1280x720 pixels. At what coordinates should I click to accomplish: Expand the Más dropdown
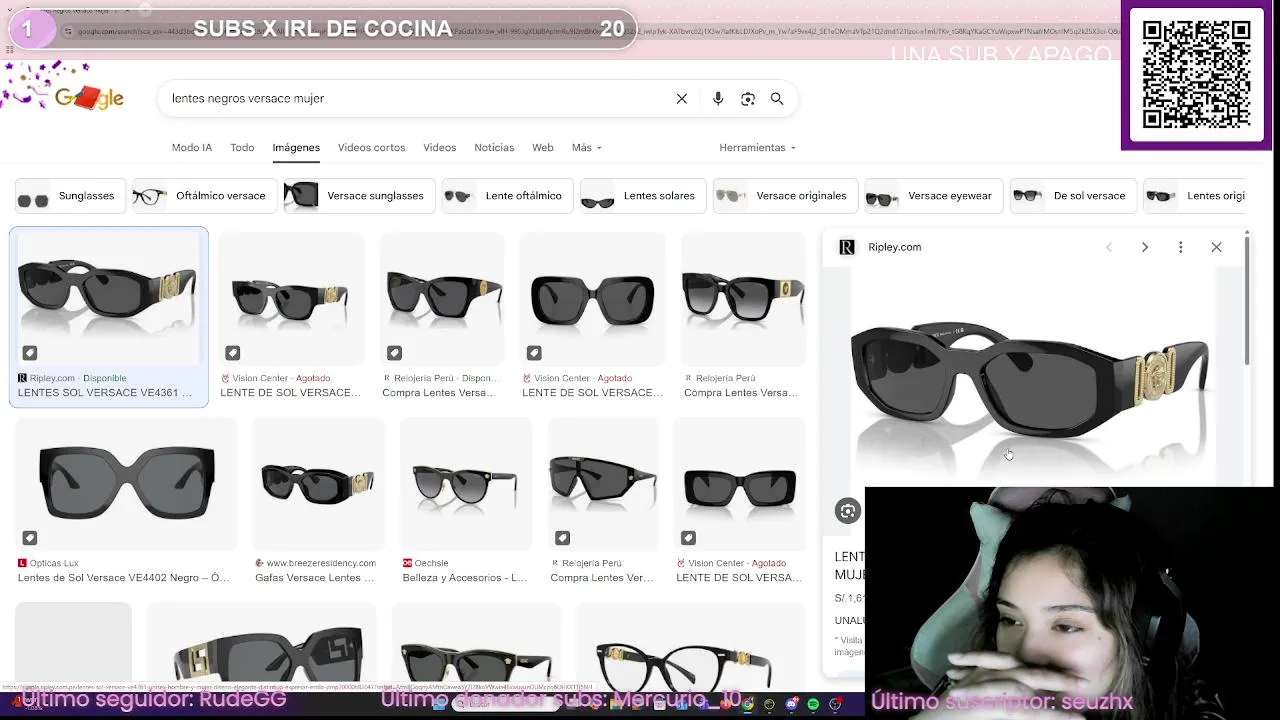(x=587, y=147)
